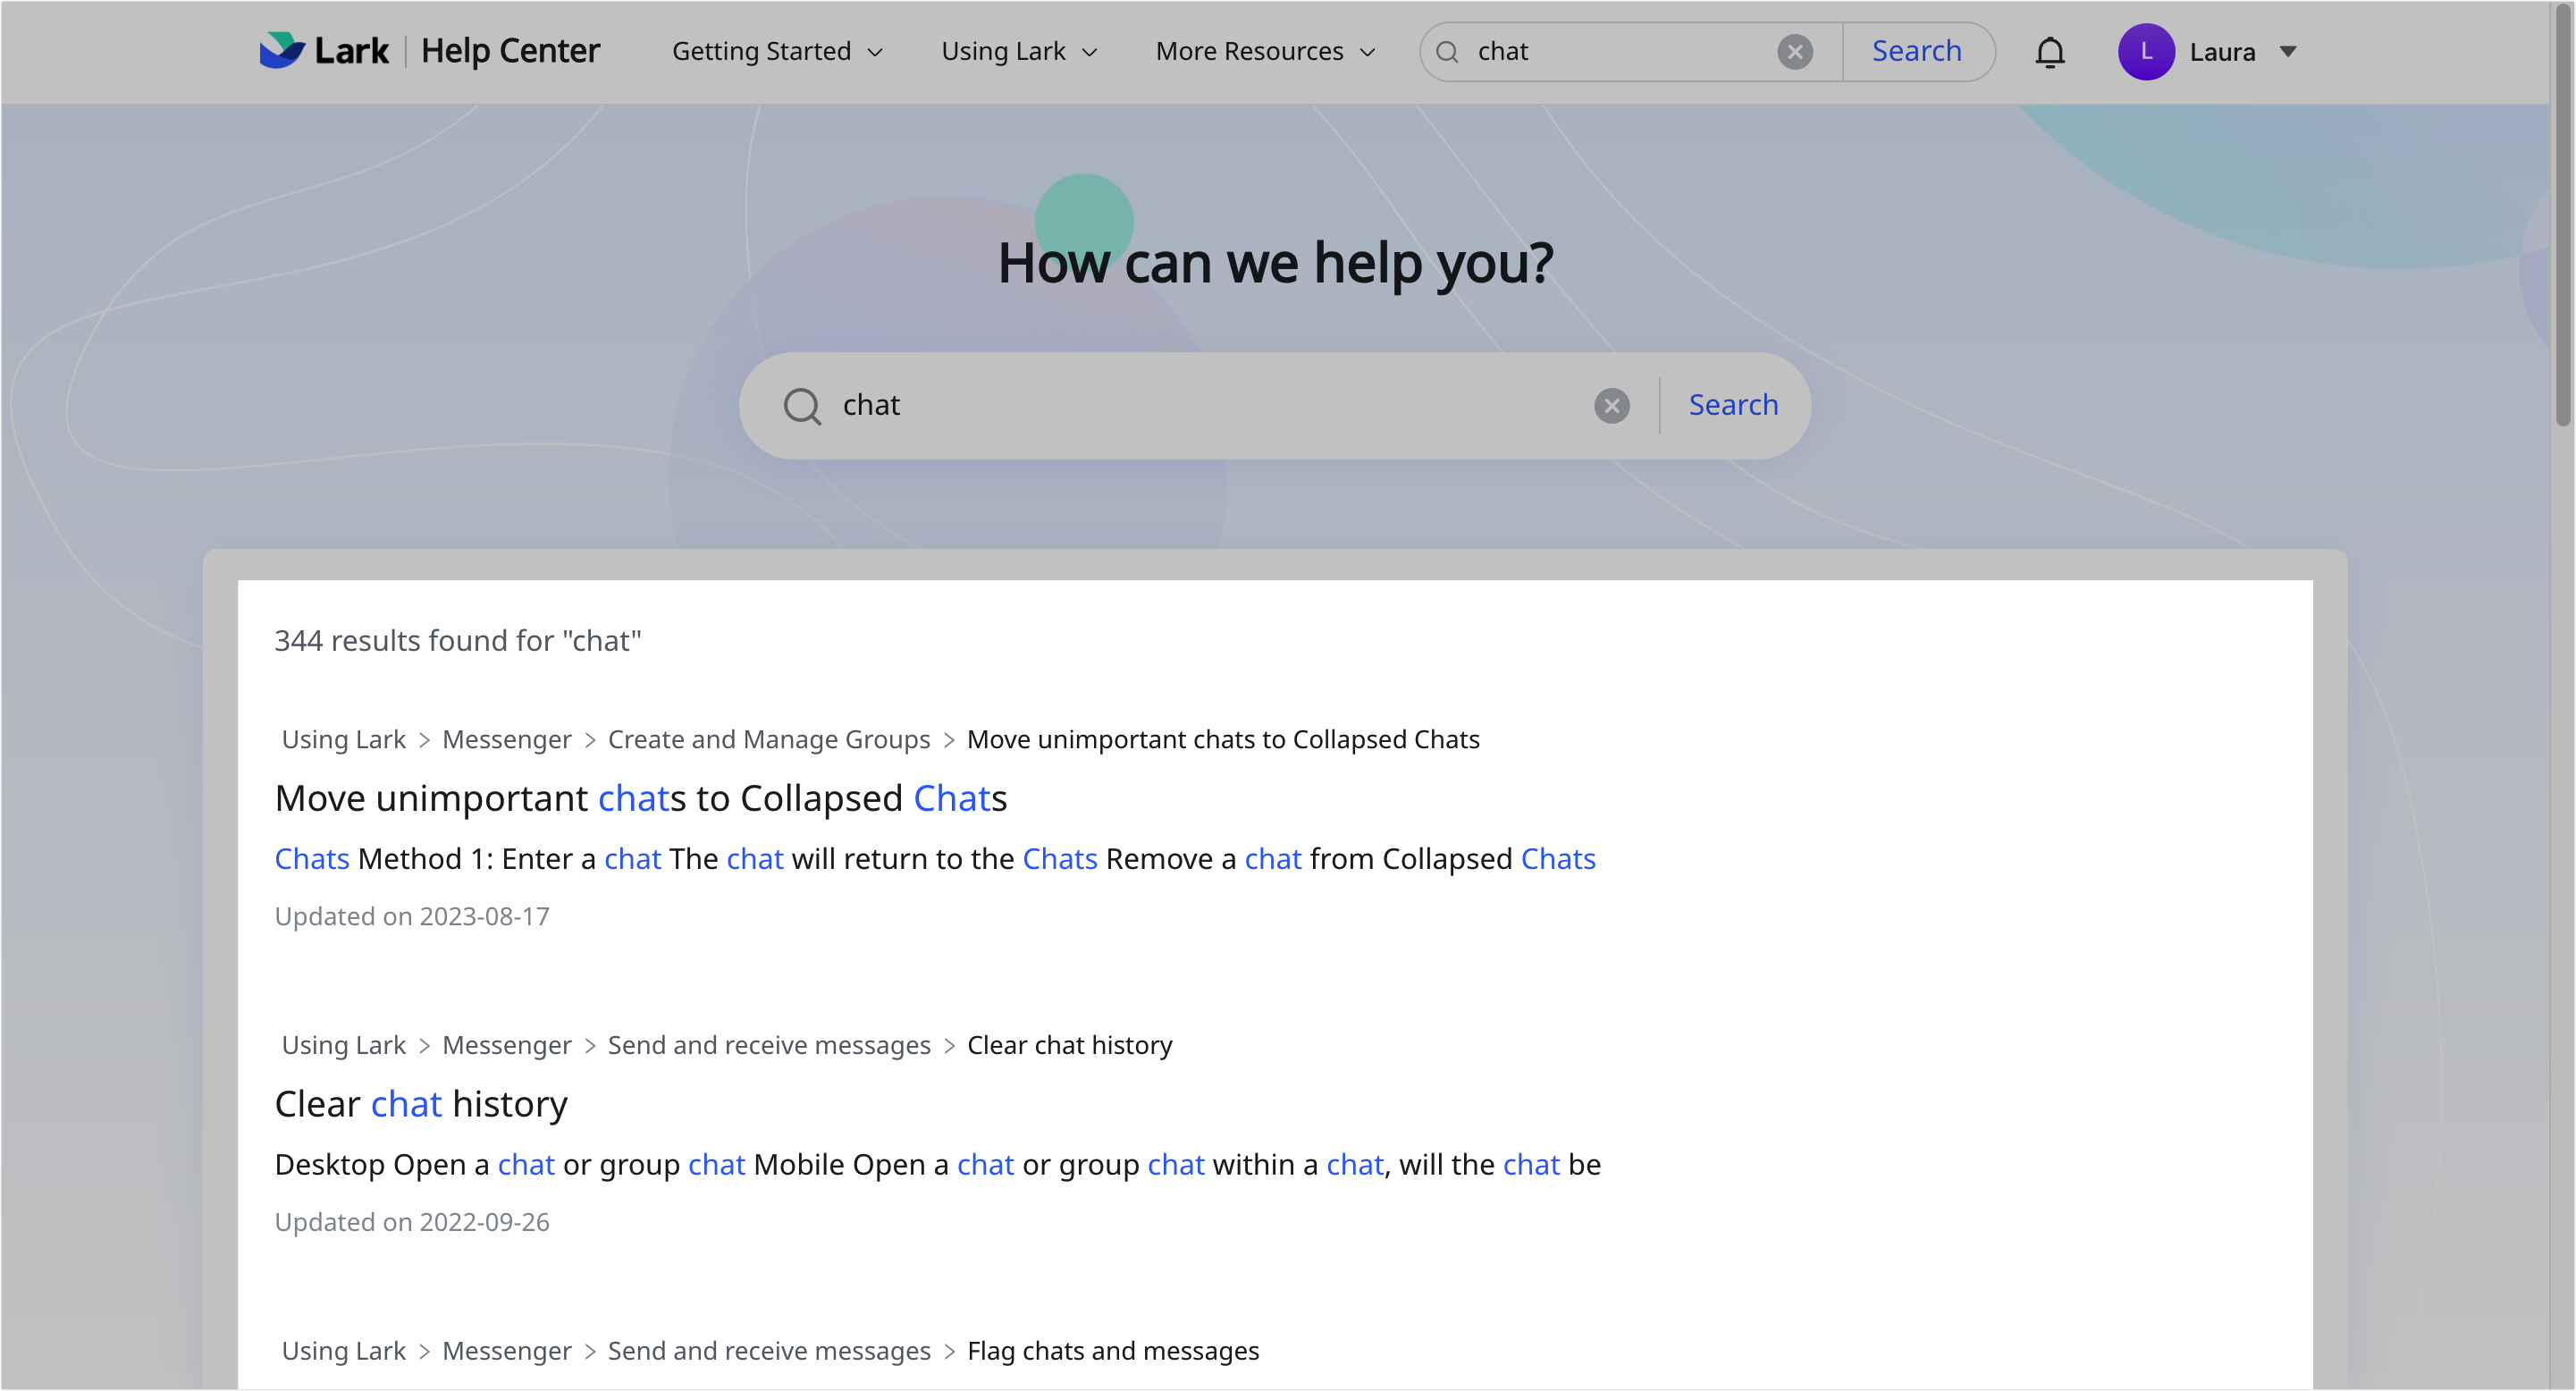Click Laura's profile avatar
Viewport: 2576px width, 1391px height.
coord(2146,51)
